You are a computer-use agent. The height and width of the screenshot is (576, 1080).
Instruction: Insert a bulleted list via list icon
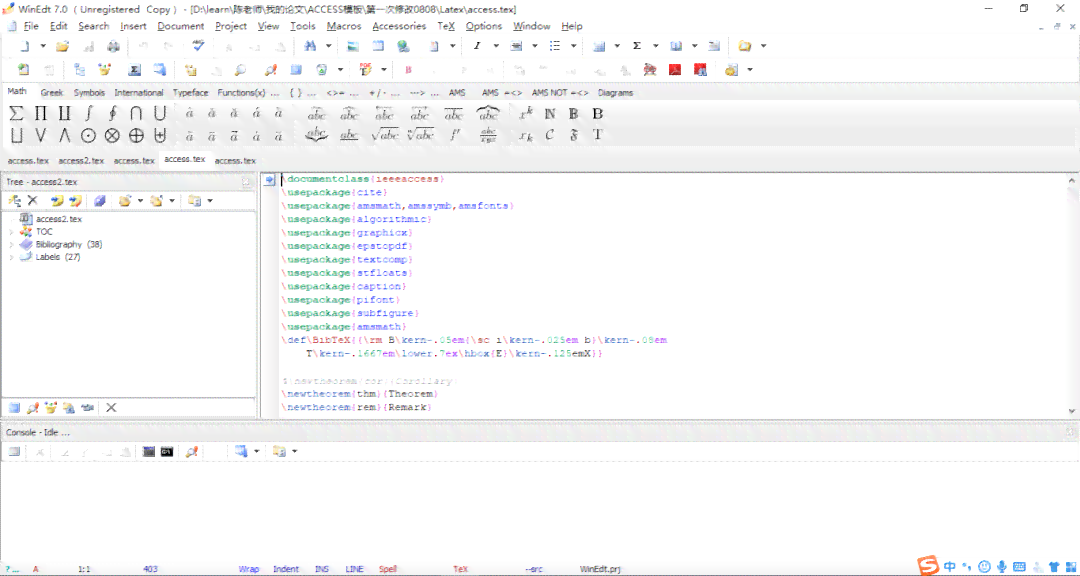[554, 46]
